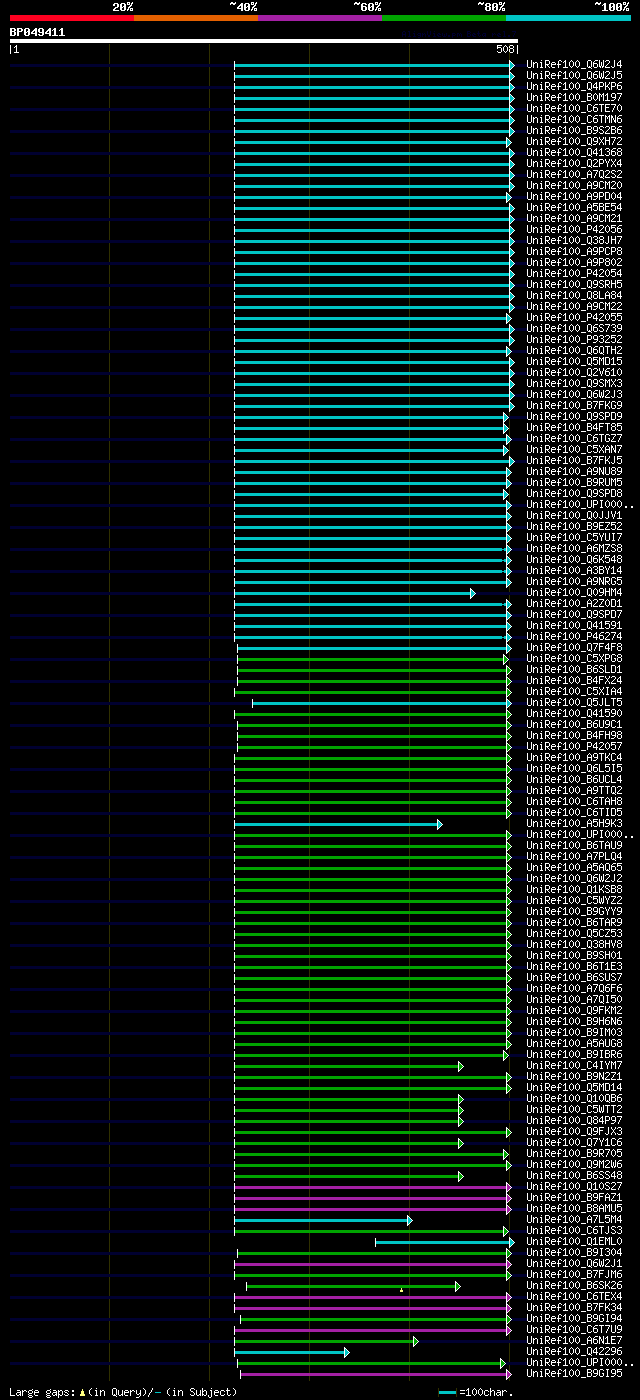Click the green ~80% legend segment

[x=443, y=18]
